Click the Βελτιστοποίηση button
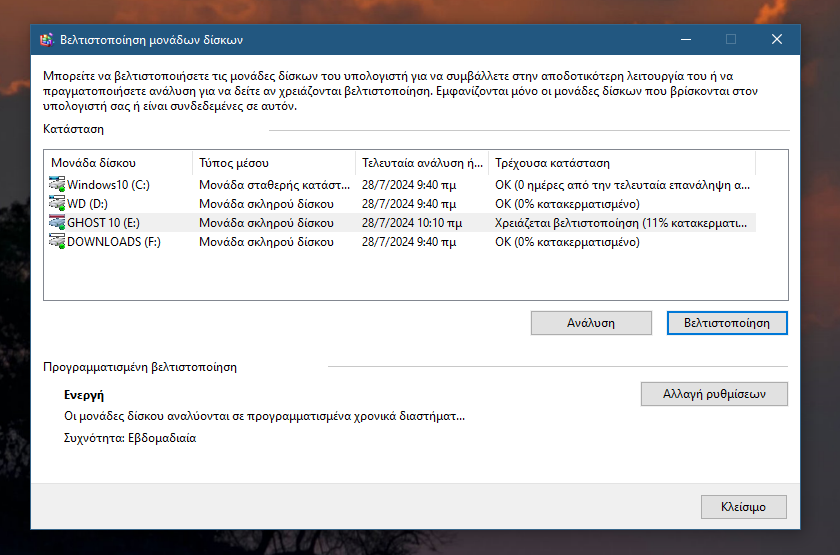 click(x=727, y=323)
